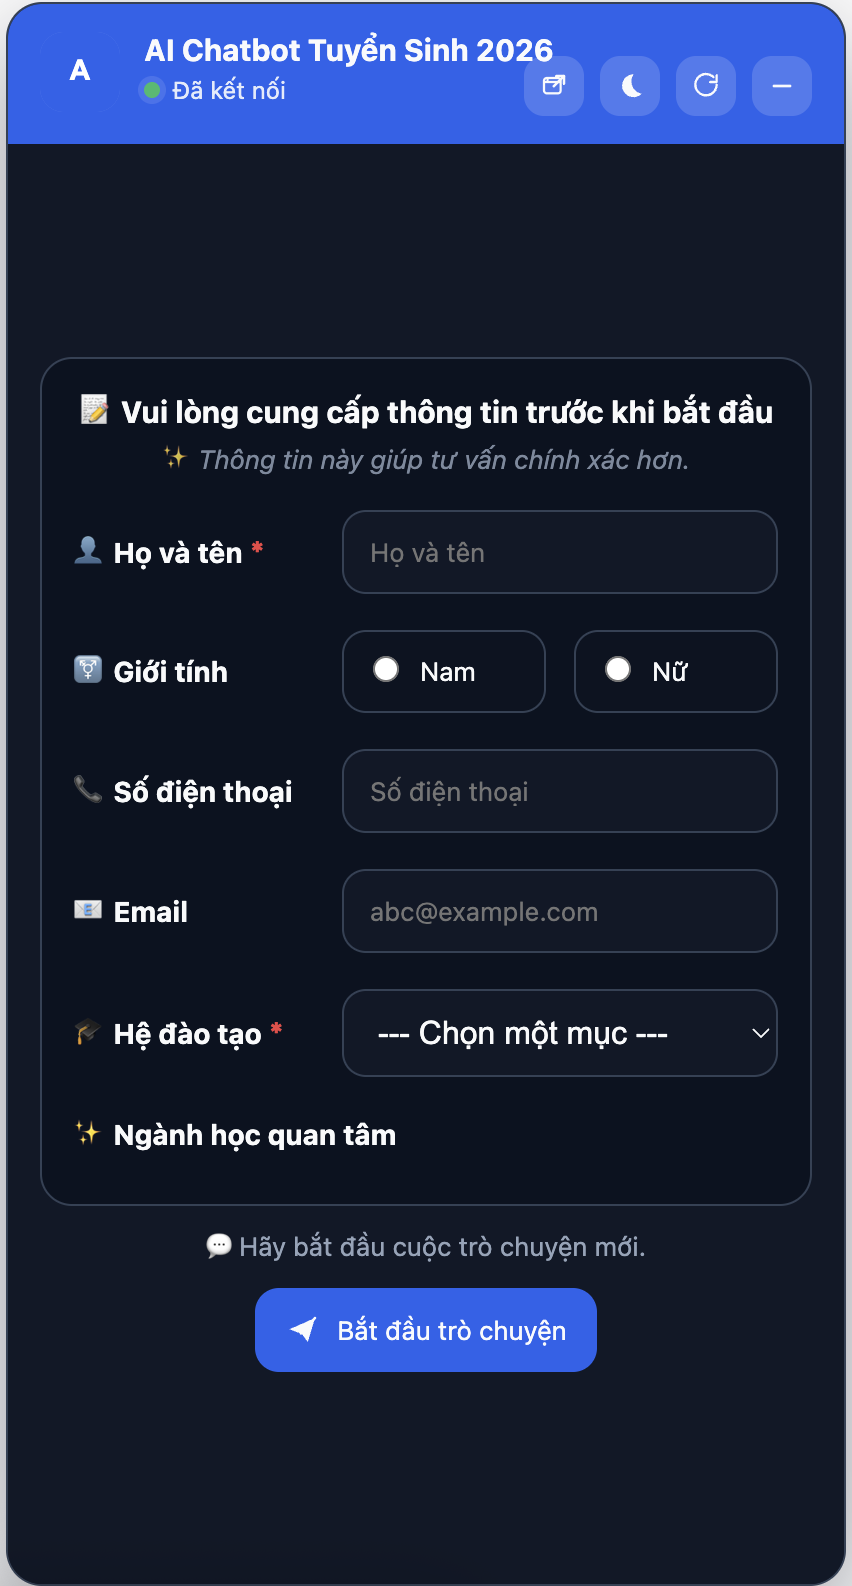
Task: Click the phone icon beside Số điện thoại
Action: (88, 789)
